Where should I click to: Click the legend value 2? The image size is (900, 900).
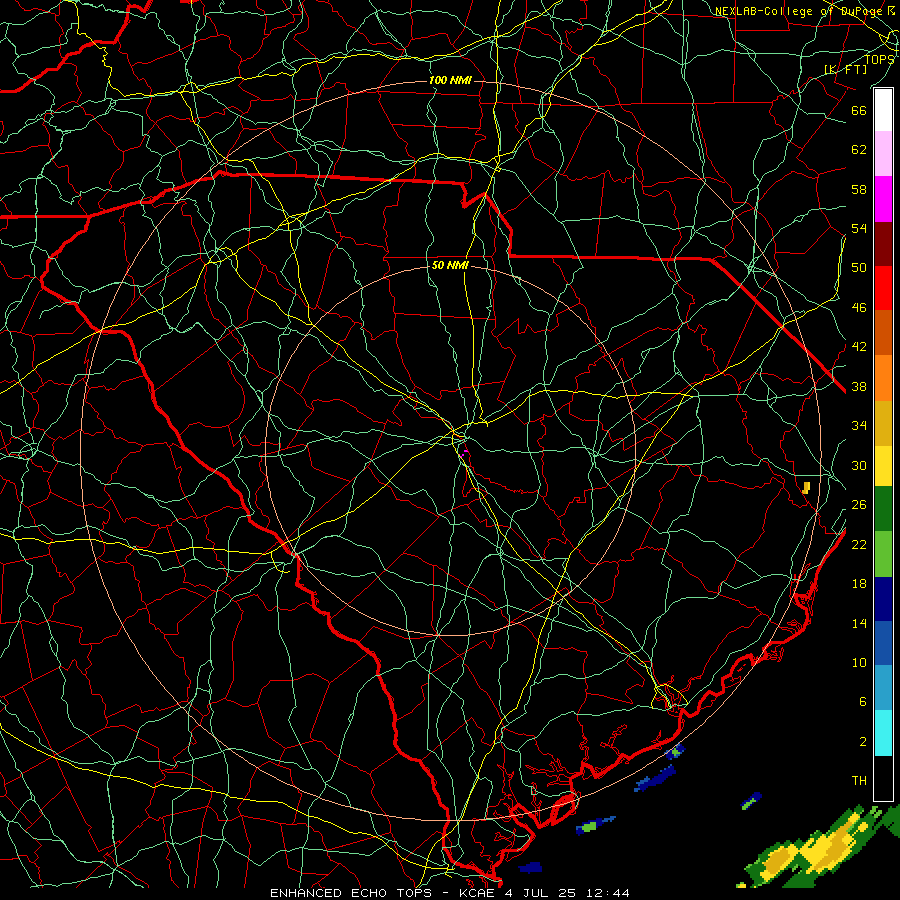[862, 742]
